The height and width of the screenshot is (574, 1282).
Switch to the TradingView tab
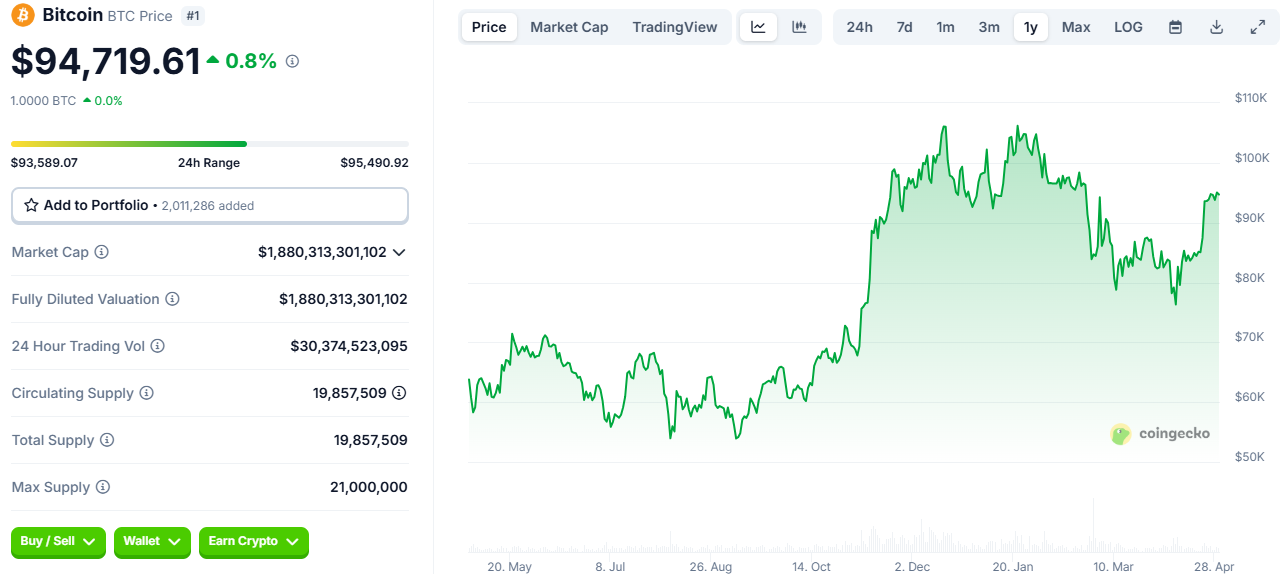675,27
